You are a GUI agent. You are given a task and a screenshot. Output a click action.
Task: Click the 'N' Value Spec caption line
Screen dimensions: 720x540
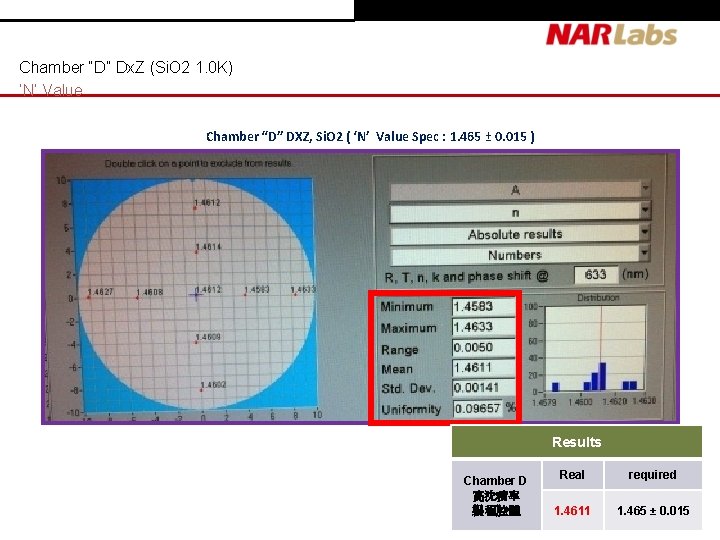[370, 136]
